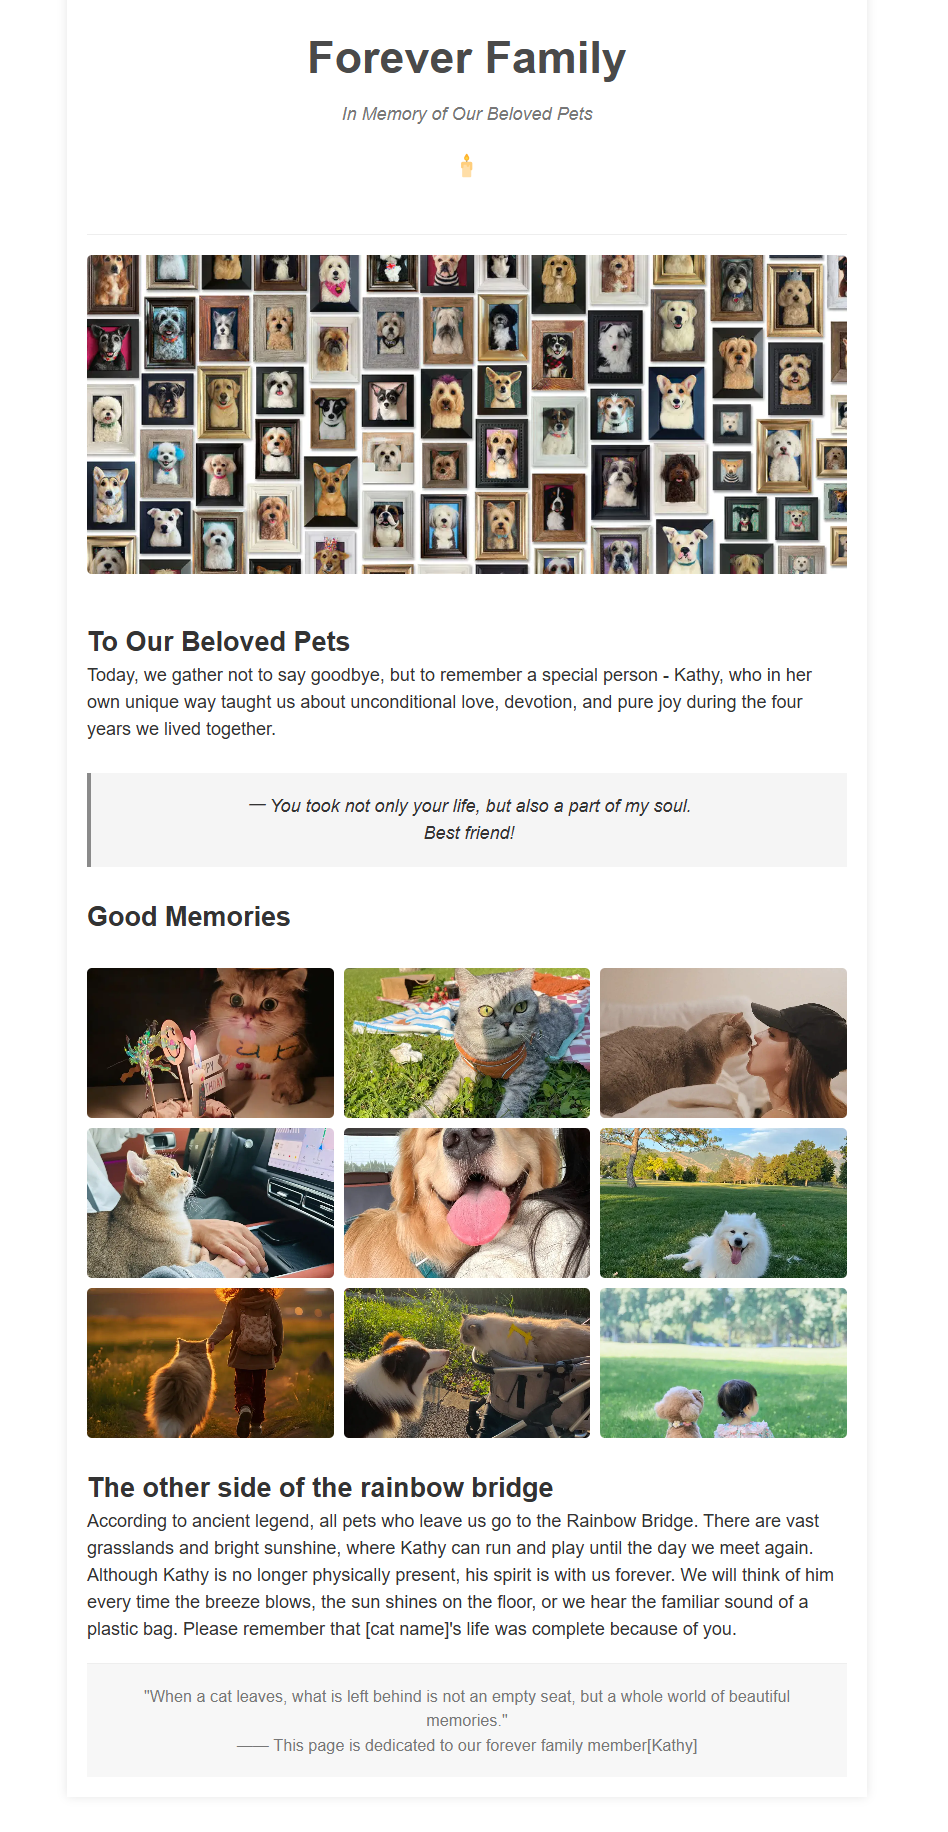Open the sunset child with fluffy cat photo
Viewport: 948px width, 1832px height.
click(210, 1363)
